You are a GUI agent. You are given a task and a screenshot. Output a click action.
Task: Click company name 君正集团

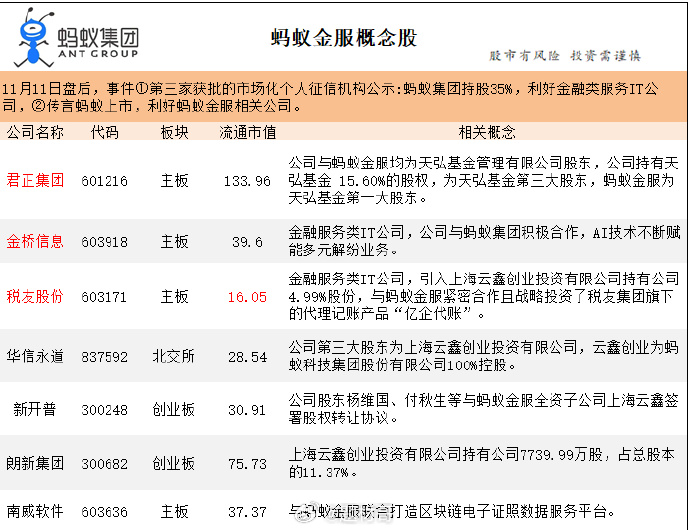click(35, 180)
